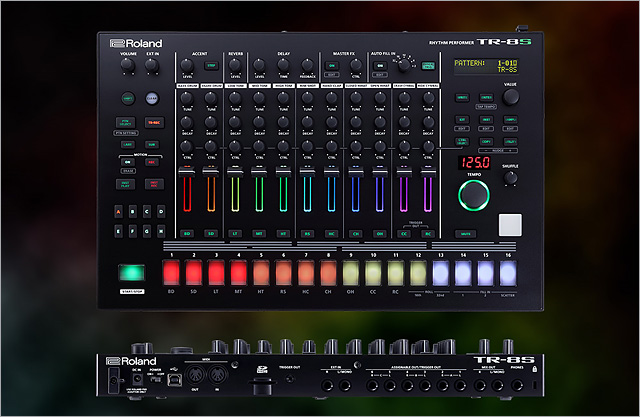Toggle the ACCENT STEP button
The width and height of the screenshot is (640, 417).
[x=211, y=65]
